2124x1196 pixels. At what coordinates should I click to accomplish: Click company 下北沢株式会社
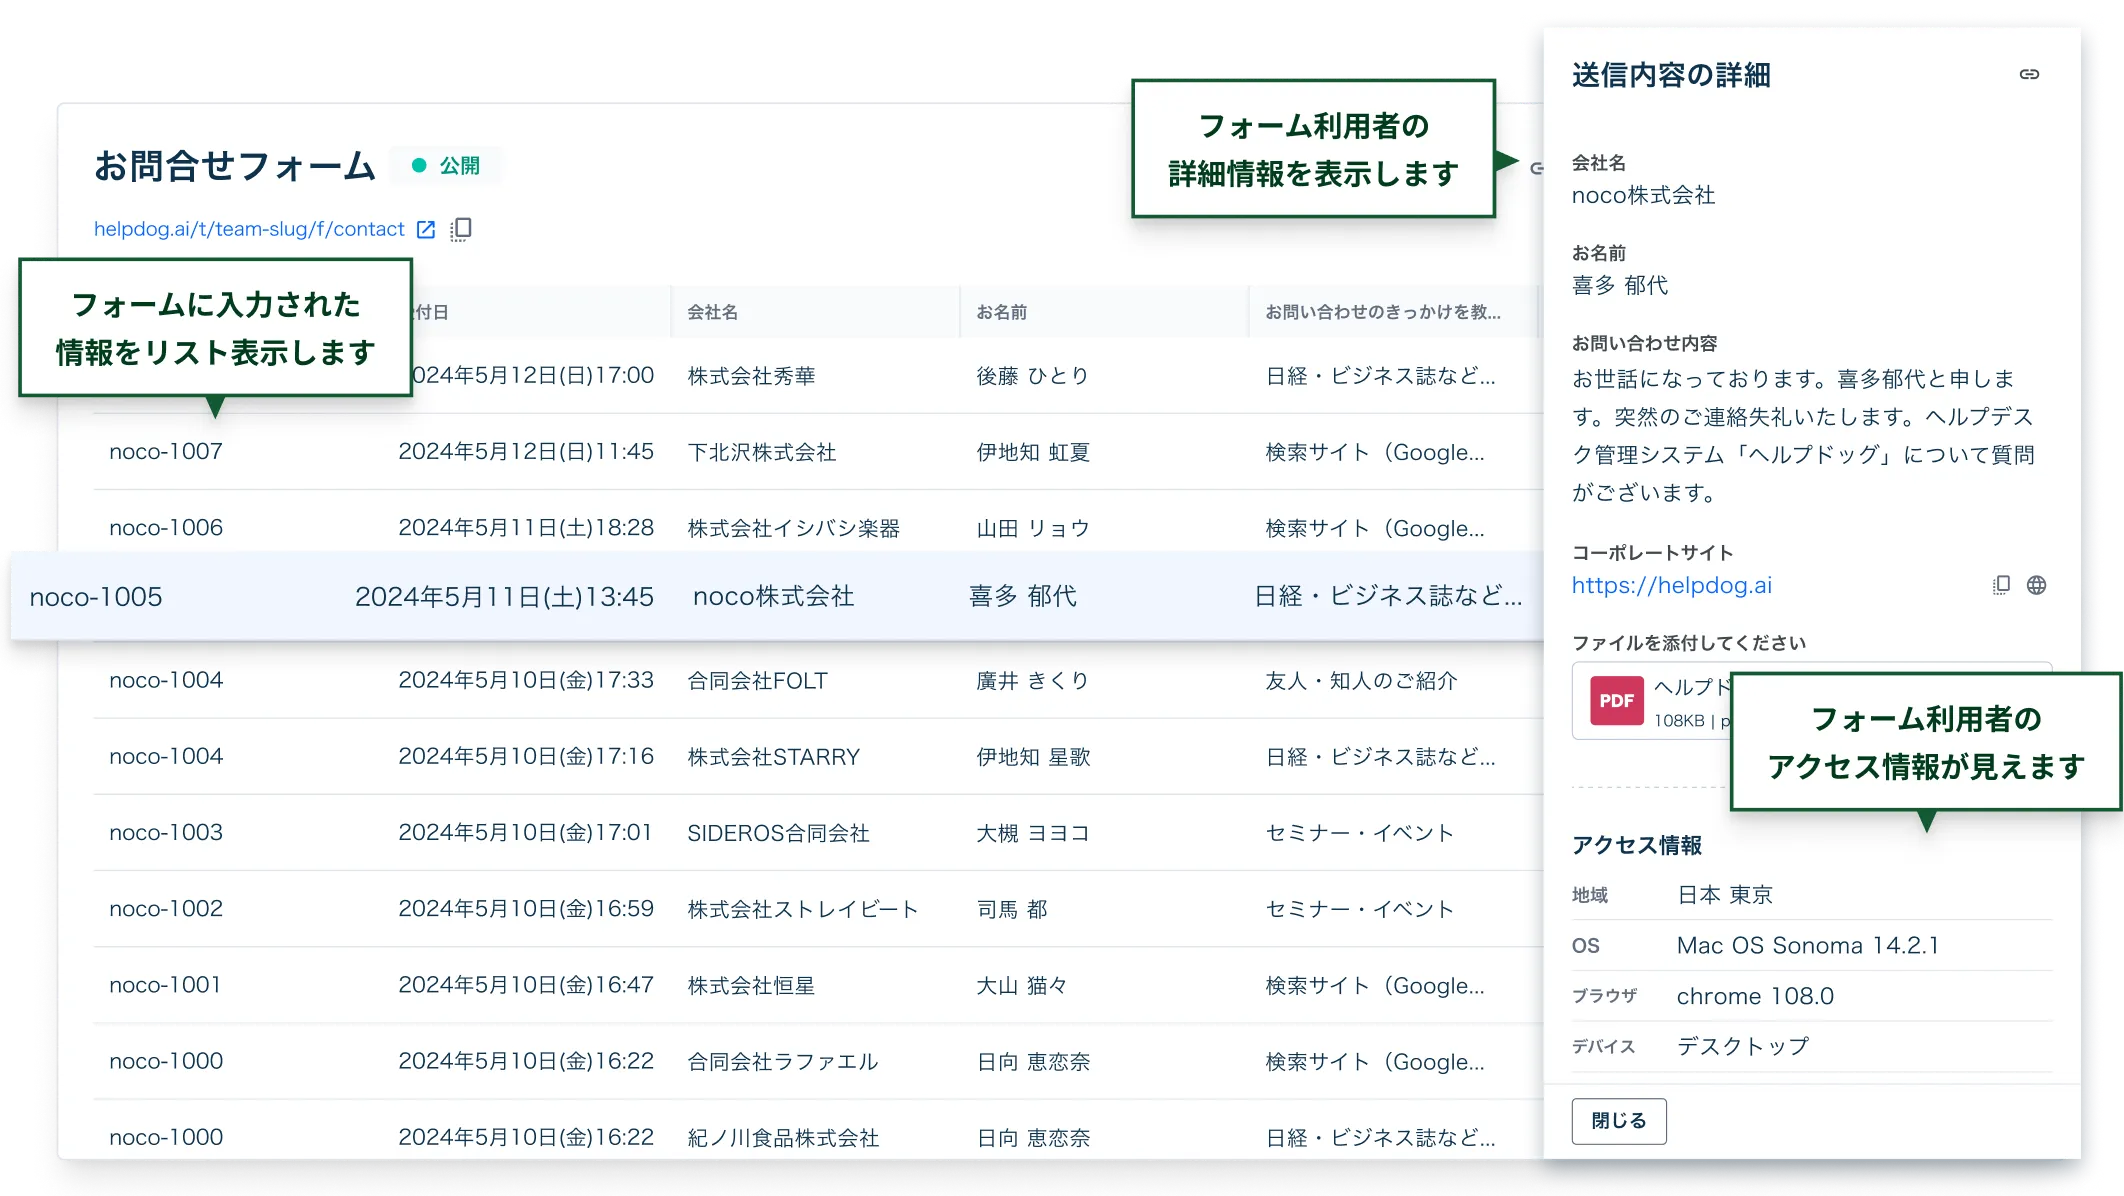pos(762,452)
